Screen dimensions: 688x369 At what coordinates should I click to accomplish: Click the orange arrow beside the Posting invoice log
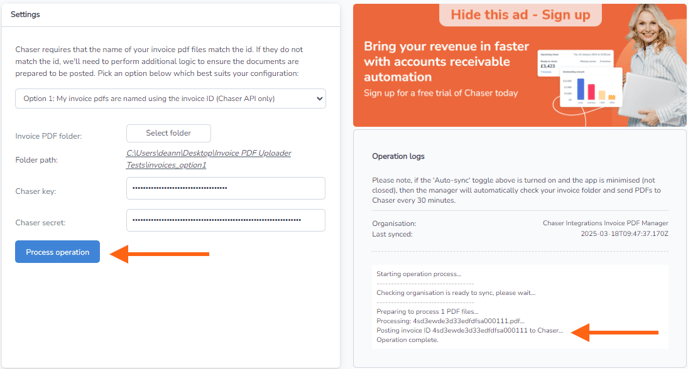[x=615, y=332]
